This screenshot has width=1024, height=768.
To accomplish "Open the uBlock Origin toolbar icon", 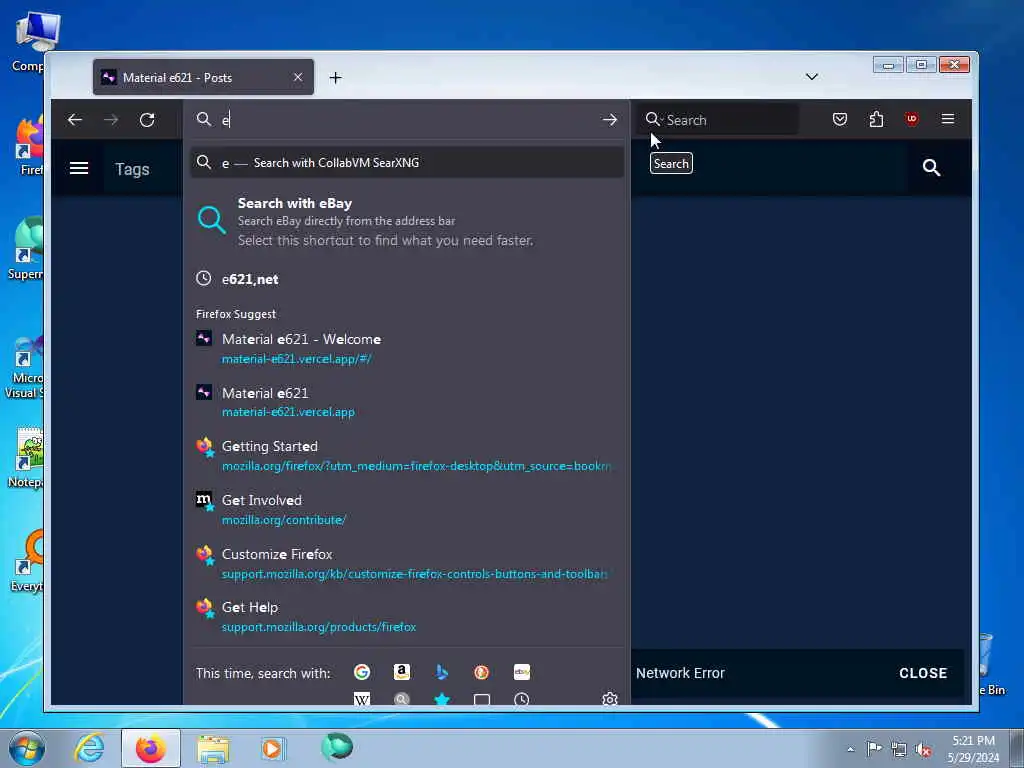I will [x=912, y=119].
